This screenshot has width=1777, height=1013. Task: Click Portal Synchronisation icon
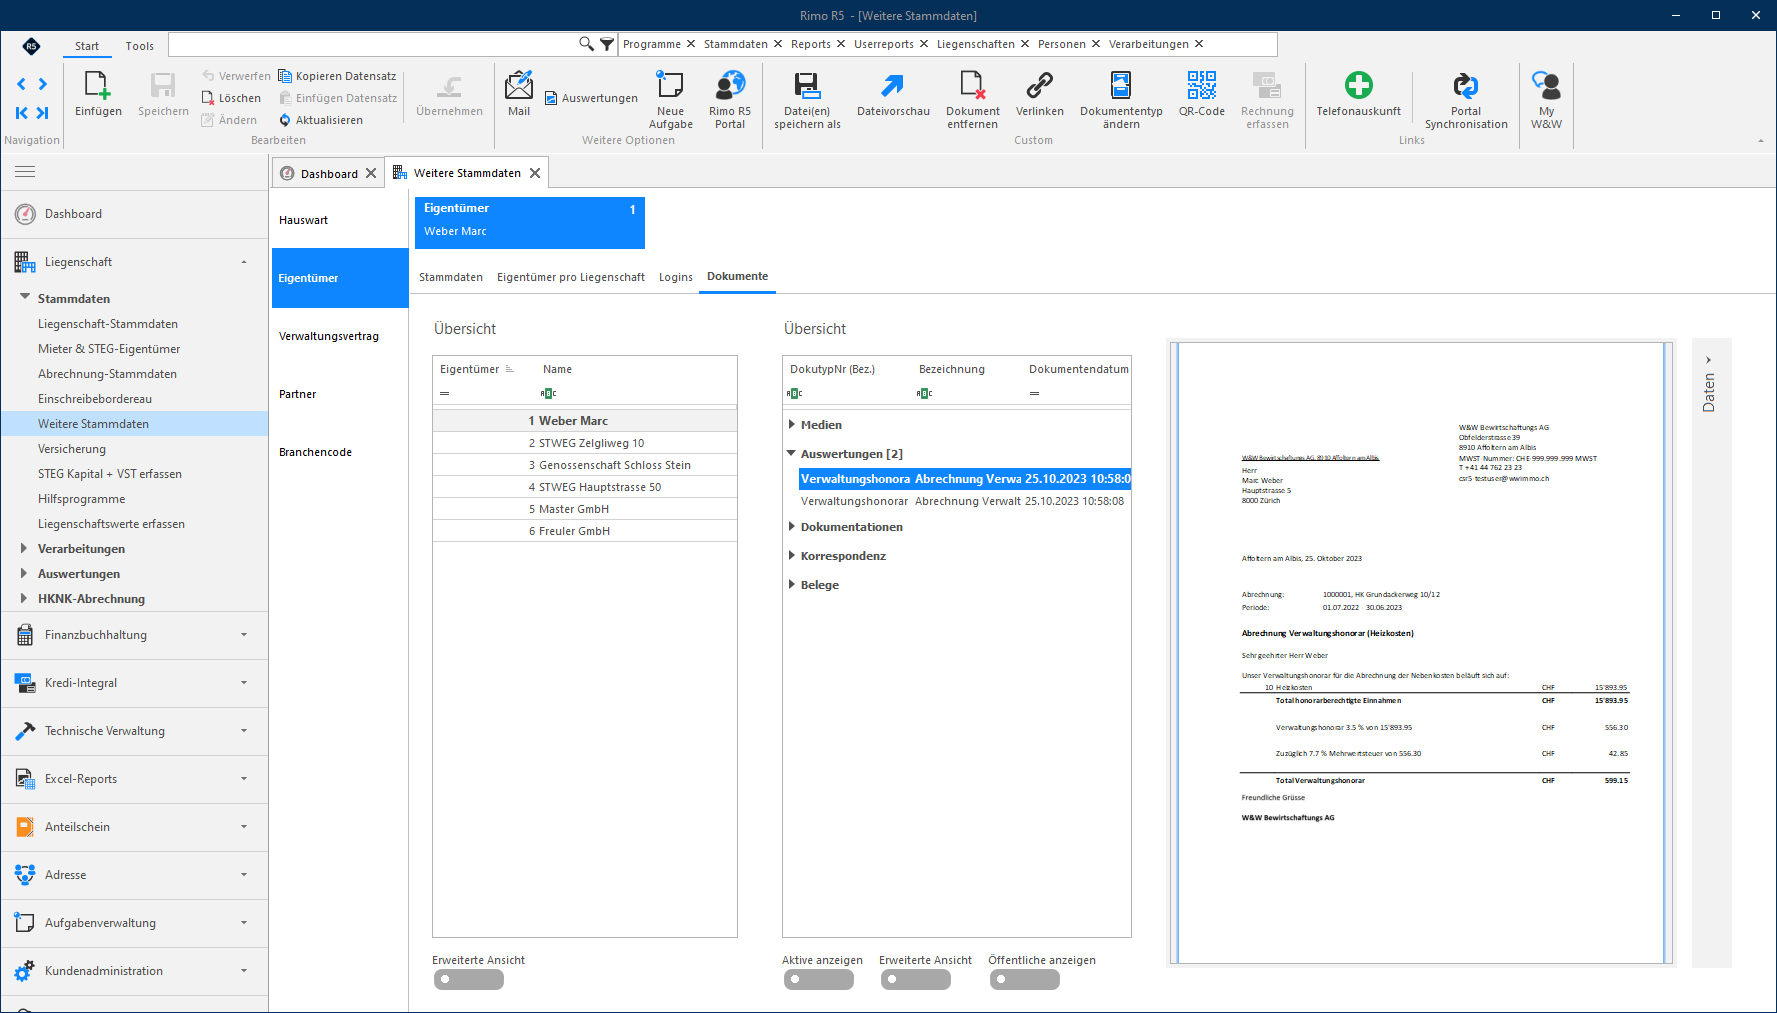coord(1465,86)
